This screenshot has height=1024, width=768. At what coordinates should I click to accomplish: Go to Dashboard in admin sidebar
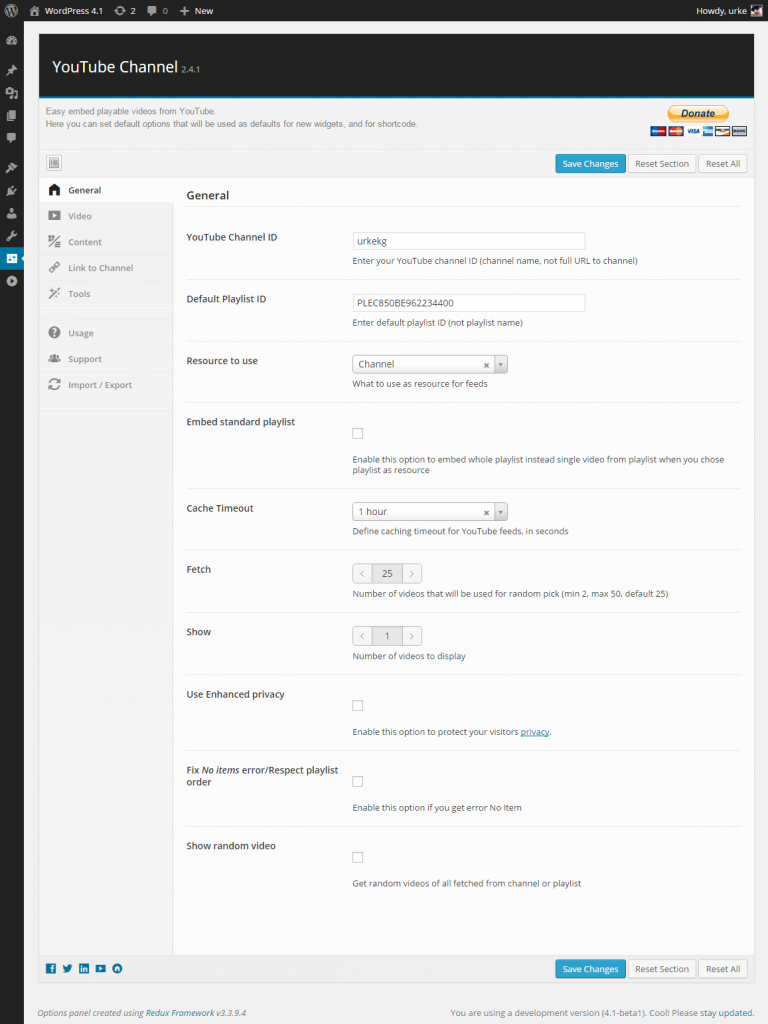12,40
